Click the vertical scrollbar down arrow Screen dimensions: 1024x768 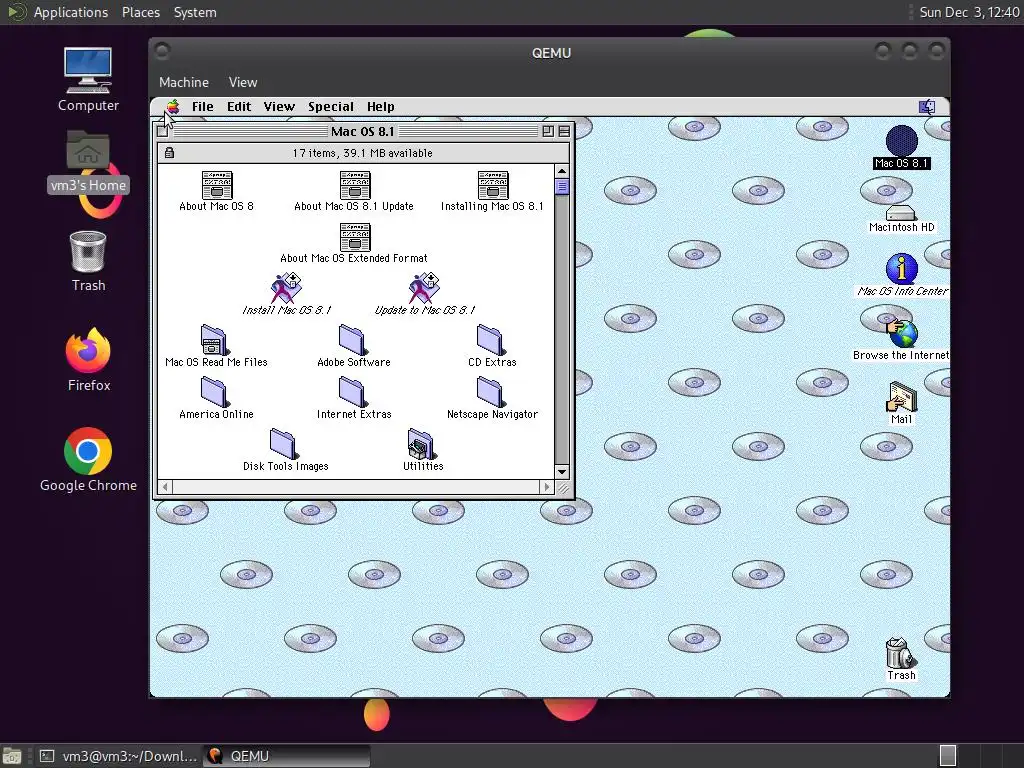pos(562,472)
